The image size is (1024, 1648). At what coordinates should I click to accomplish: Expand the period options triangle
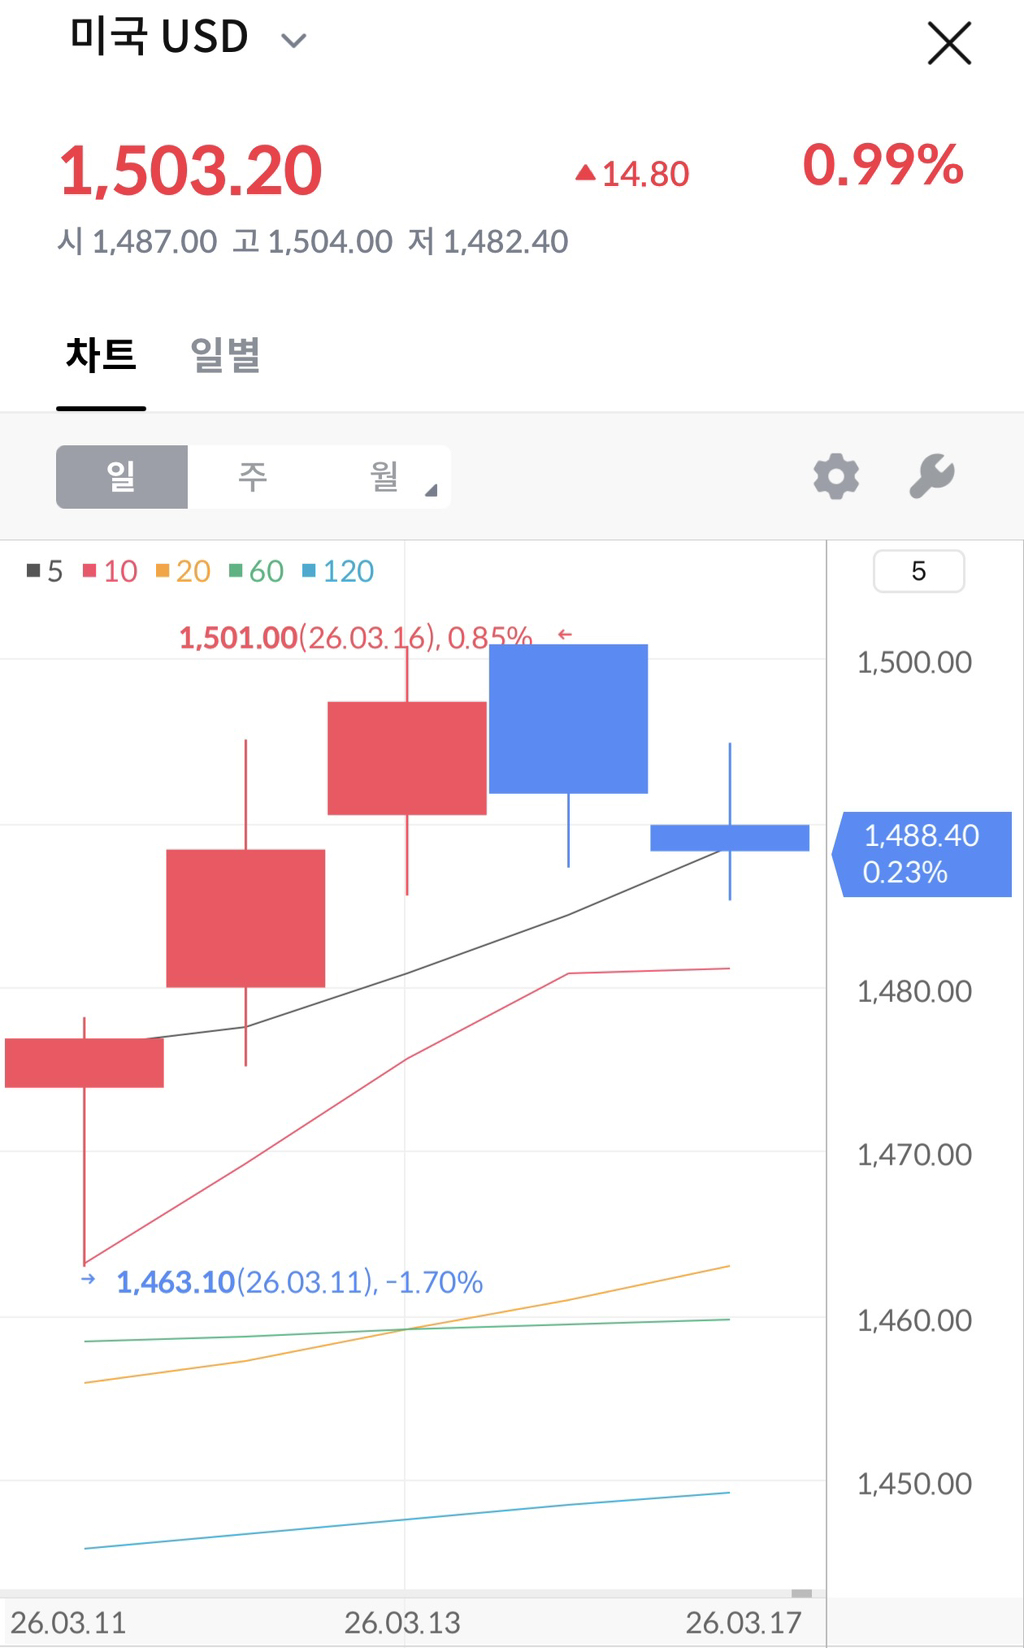[x=432, y=490]
